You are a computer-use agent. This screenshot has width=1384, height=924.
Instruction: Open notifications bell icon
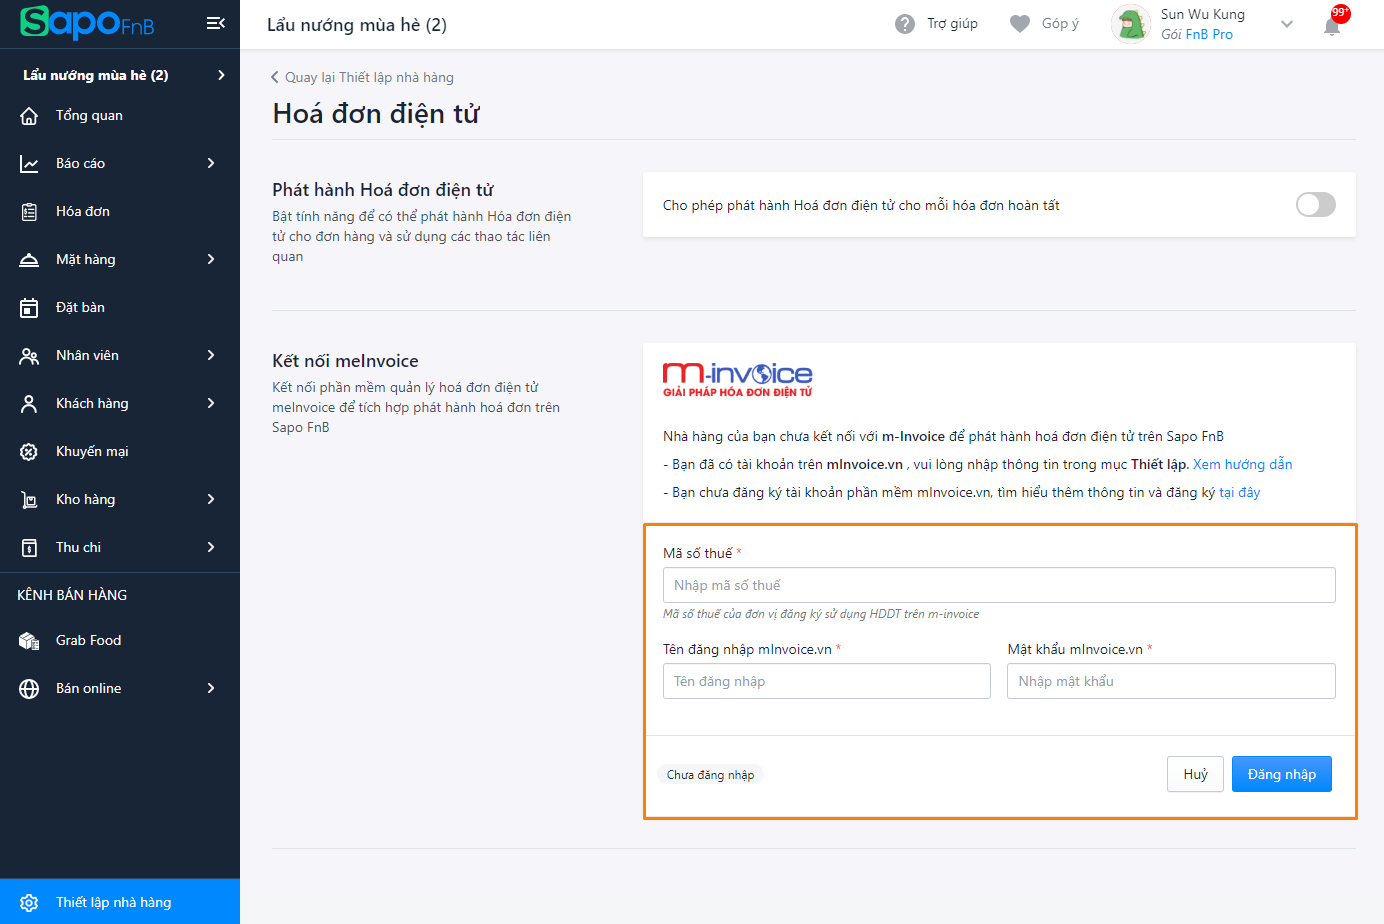pos(1332,26)
